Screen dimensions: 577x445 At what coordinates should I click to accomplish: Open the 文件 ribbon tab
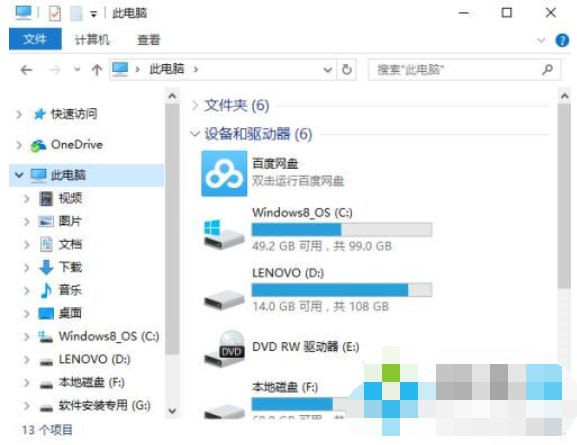pyautogui.click(x=35, y=39)
